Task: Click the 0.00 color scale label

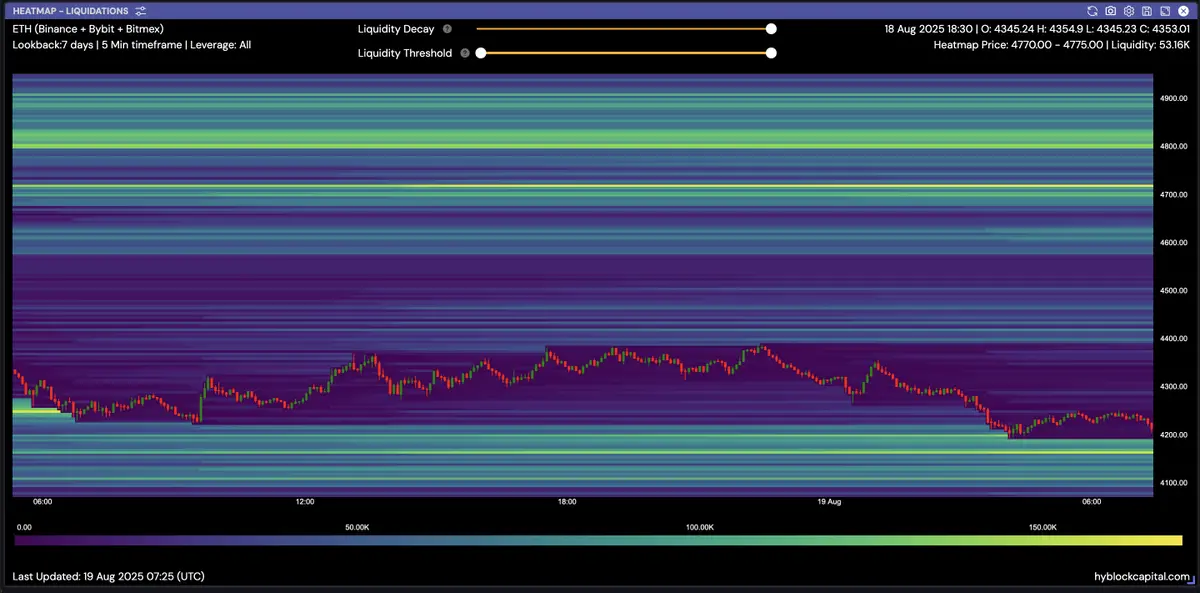Action: coord(25,527)
